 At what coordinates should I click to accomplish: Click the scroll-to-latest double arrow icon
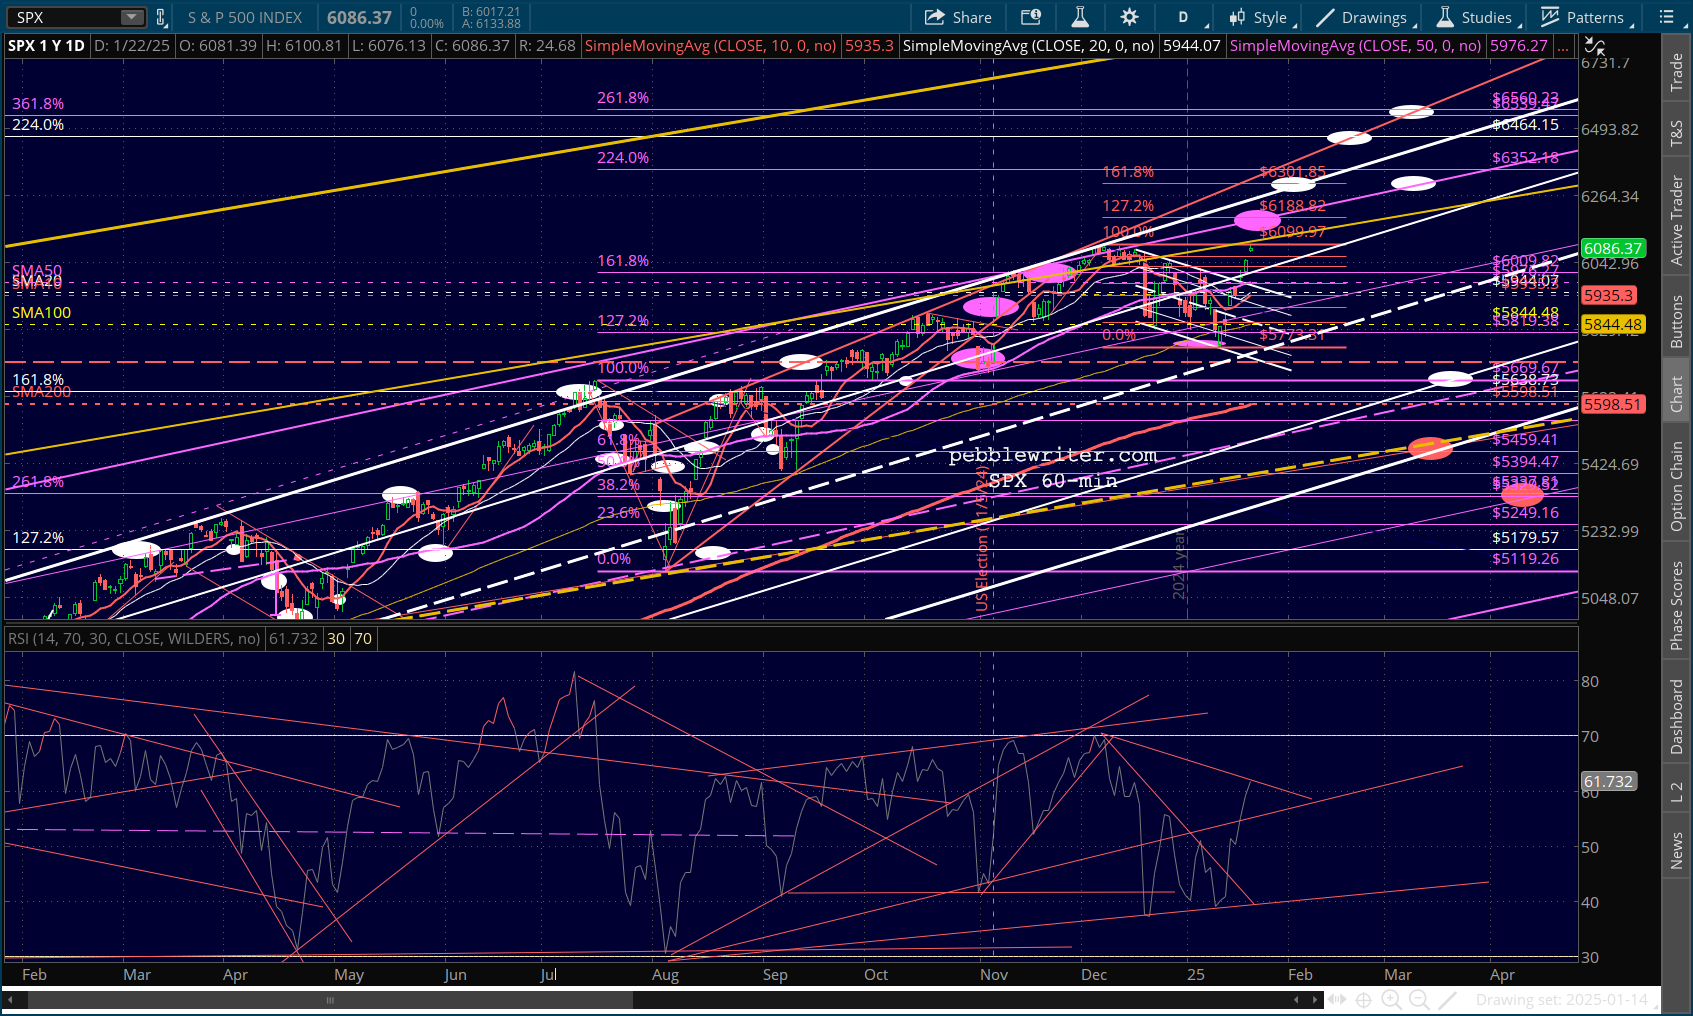[x=1336, y=999]
